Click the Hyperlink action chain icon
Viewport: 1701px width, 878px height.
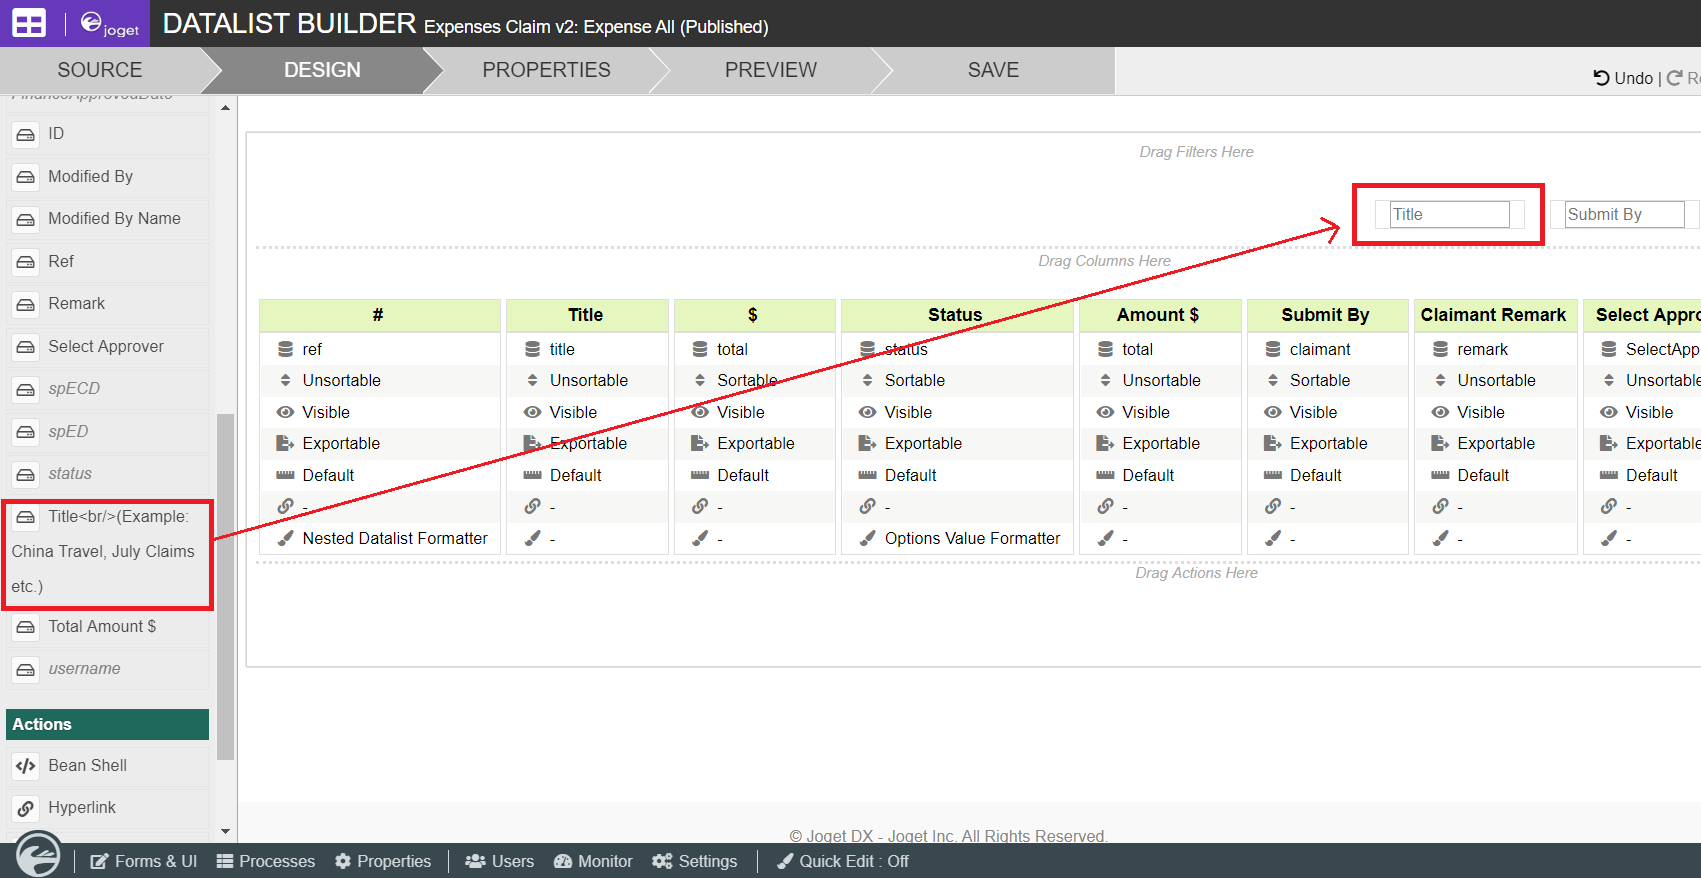(x=26, y=808)
